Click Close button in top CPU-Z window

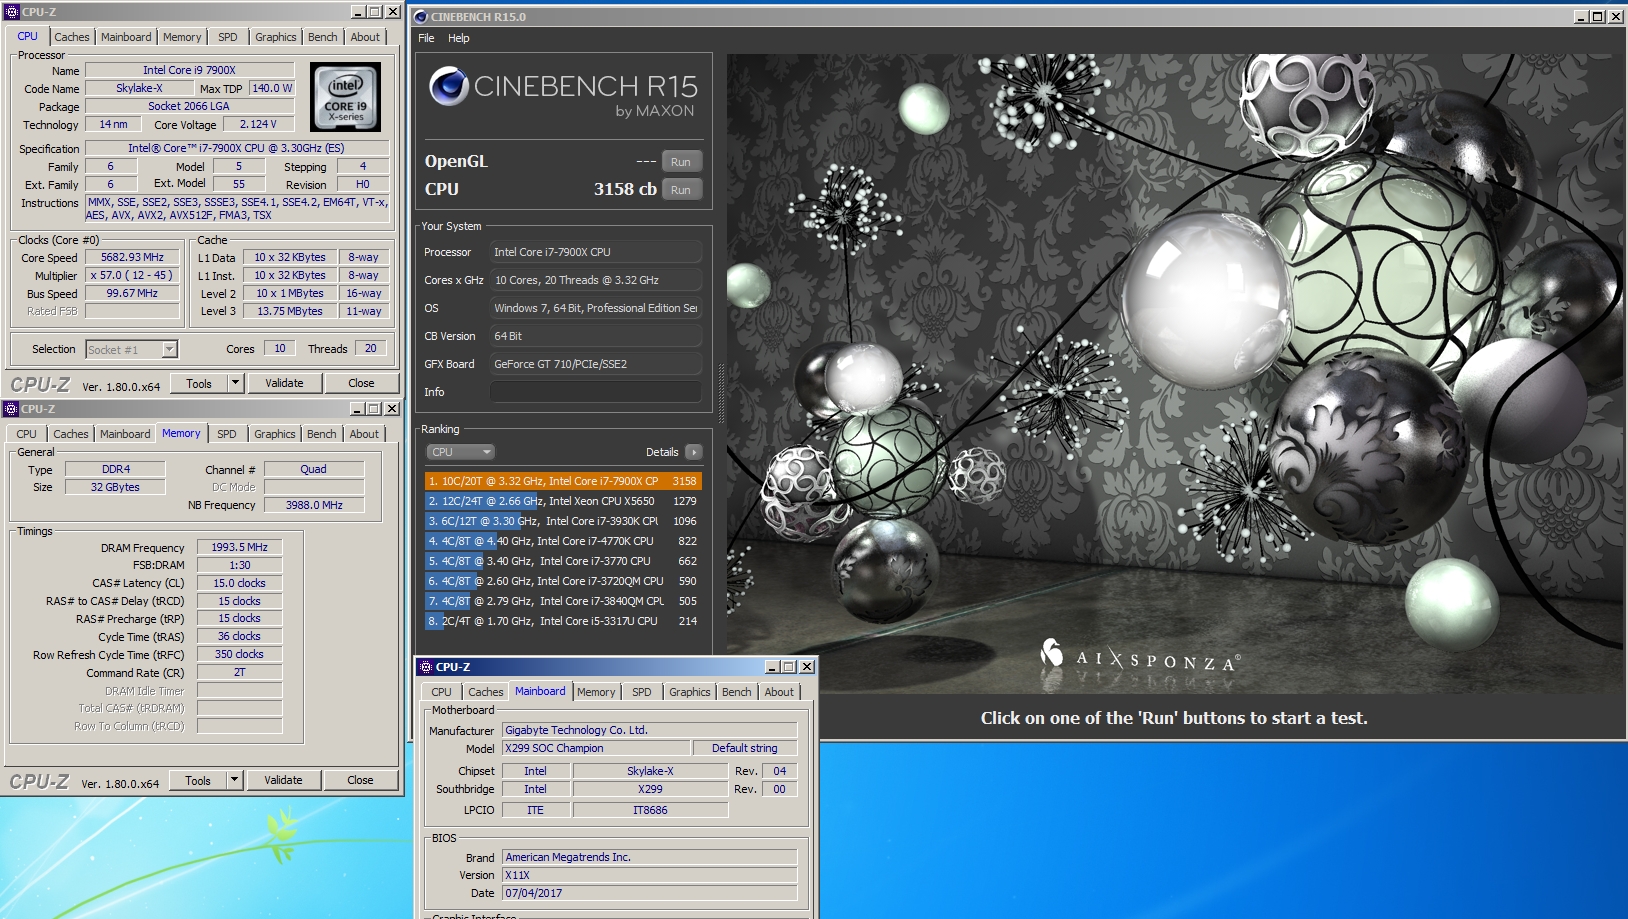coord(361,383)
